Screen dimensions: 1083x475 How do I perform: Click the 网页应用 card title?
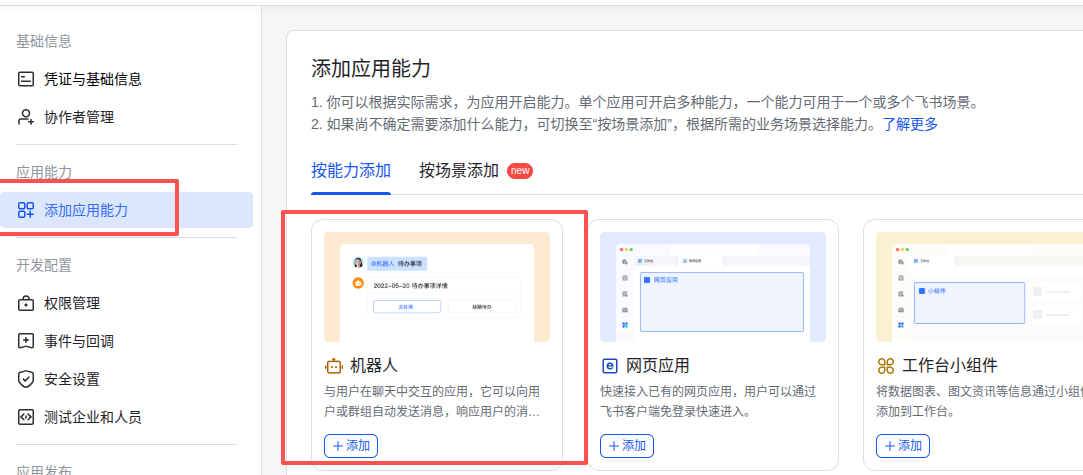[x=658, y=366]
